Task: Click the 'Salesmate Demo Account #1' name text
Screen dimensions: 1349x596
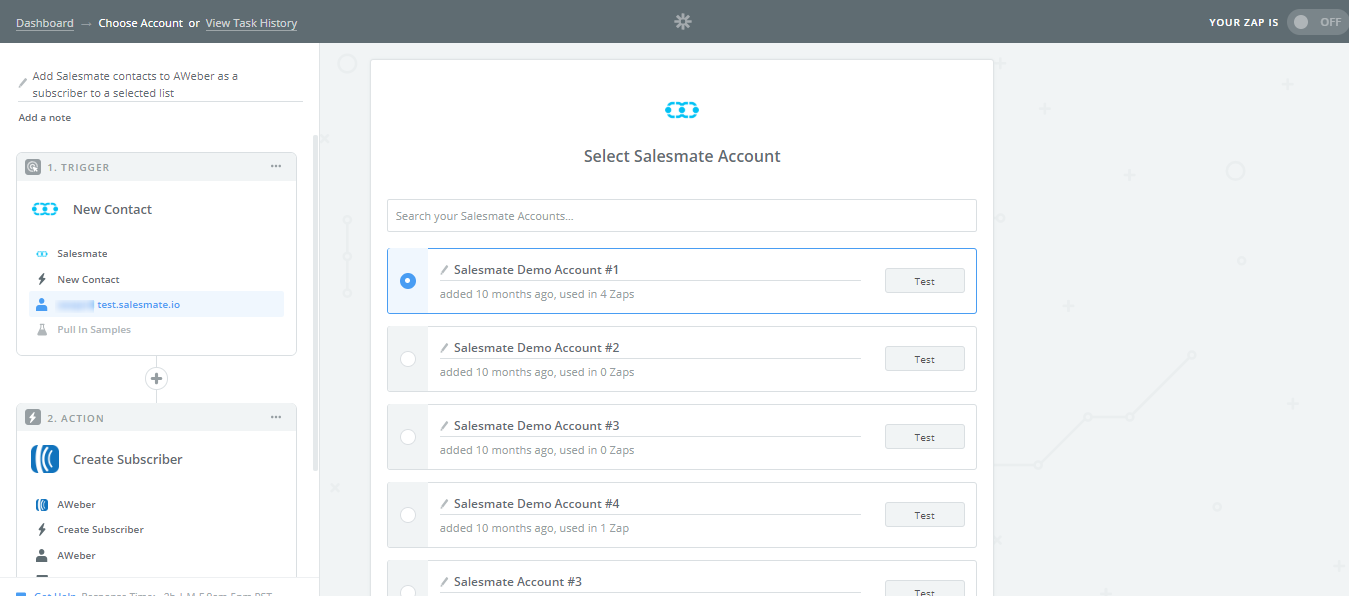Action: pyautogui.click(x=537, y=270)
